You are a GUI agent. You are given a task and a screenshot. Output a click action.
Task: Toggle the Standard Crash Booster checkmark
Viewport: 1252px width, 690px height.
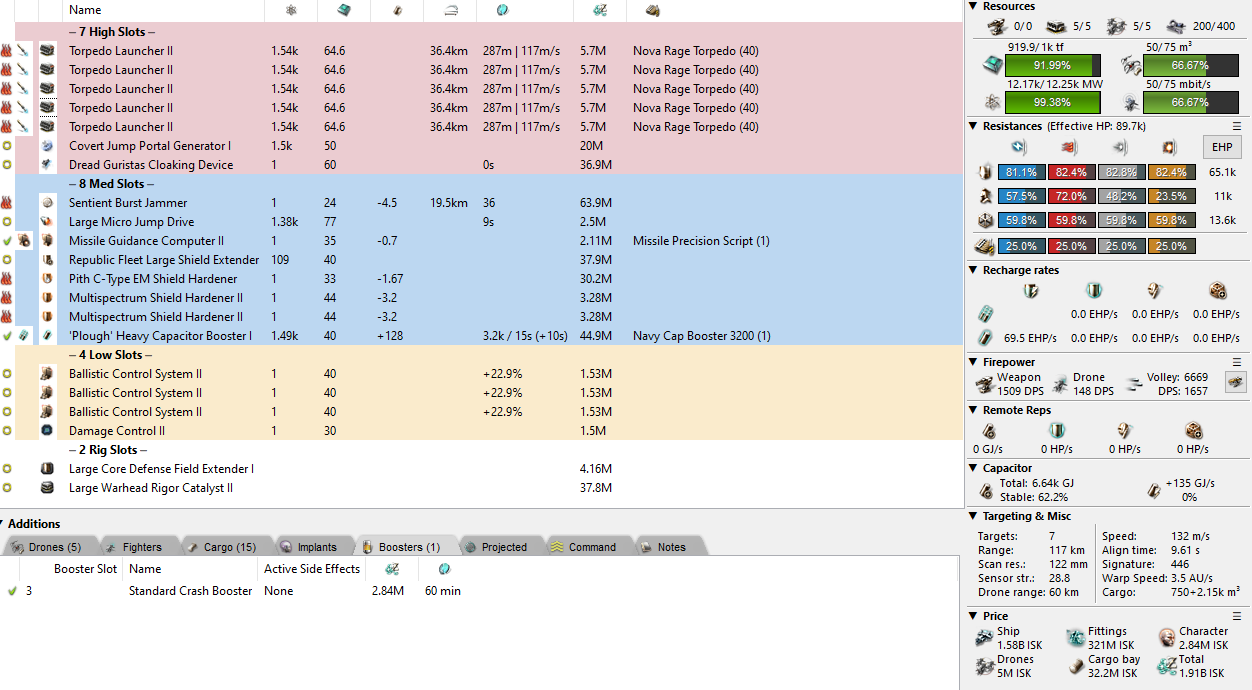(12, 591)
